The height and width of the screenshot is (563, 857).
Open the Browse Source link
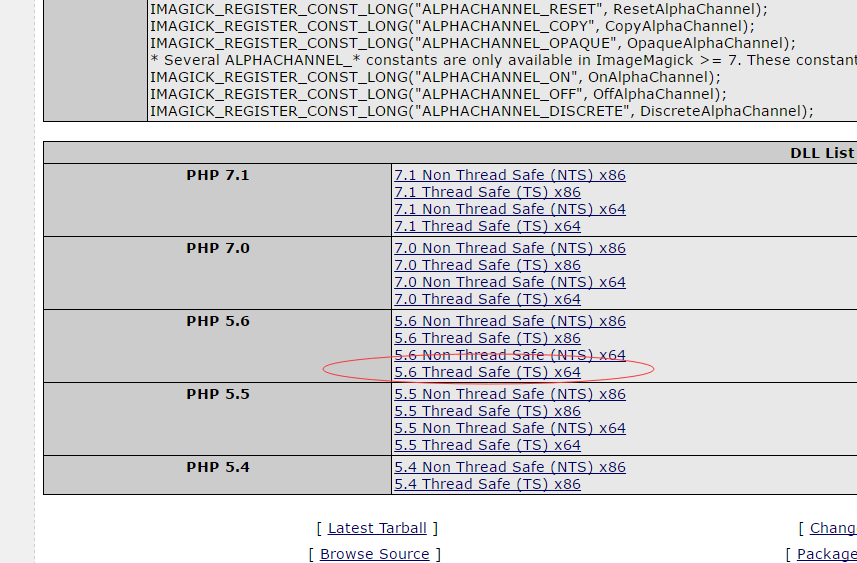tap(375, 554)
